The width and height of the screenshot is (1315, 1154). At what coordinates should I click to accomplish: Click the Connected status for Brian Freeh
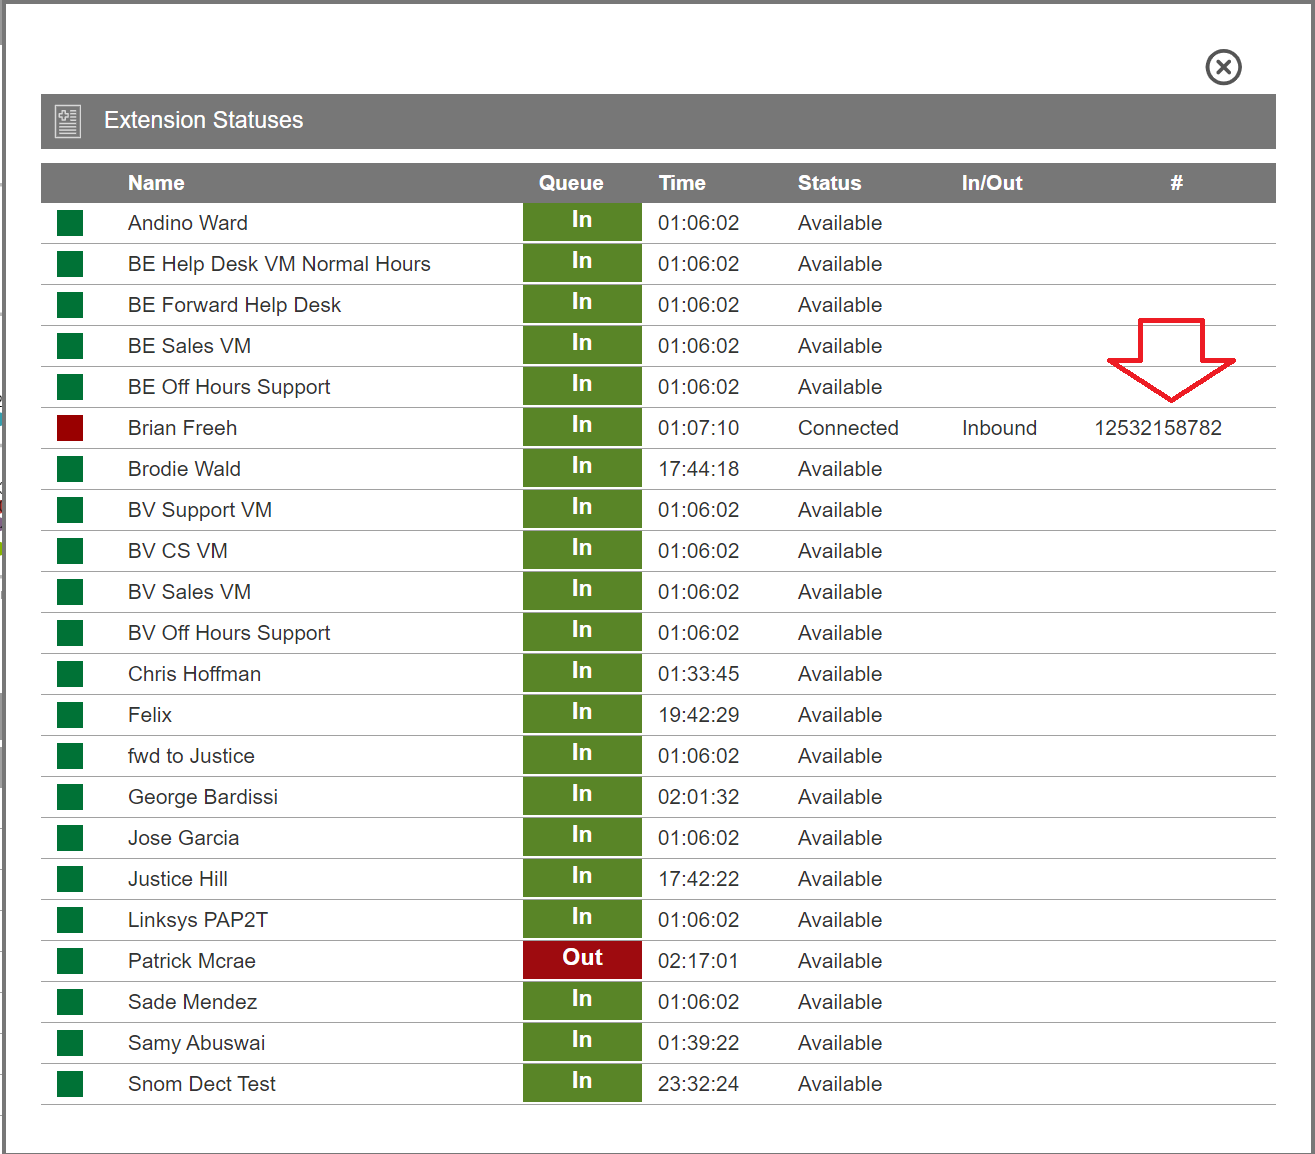(848, 428)
